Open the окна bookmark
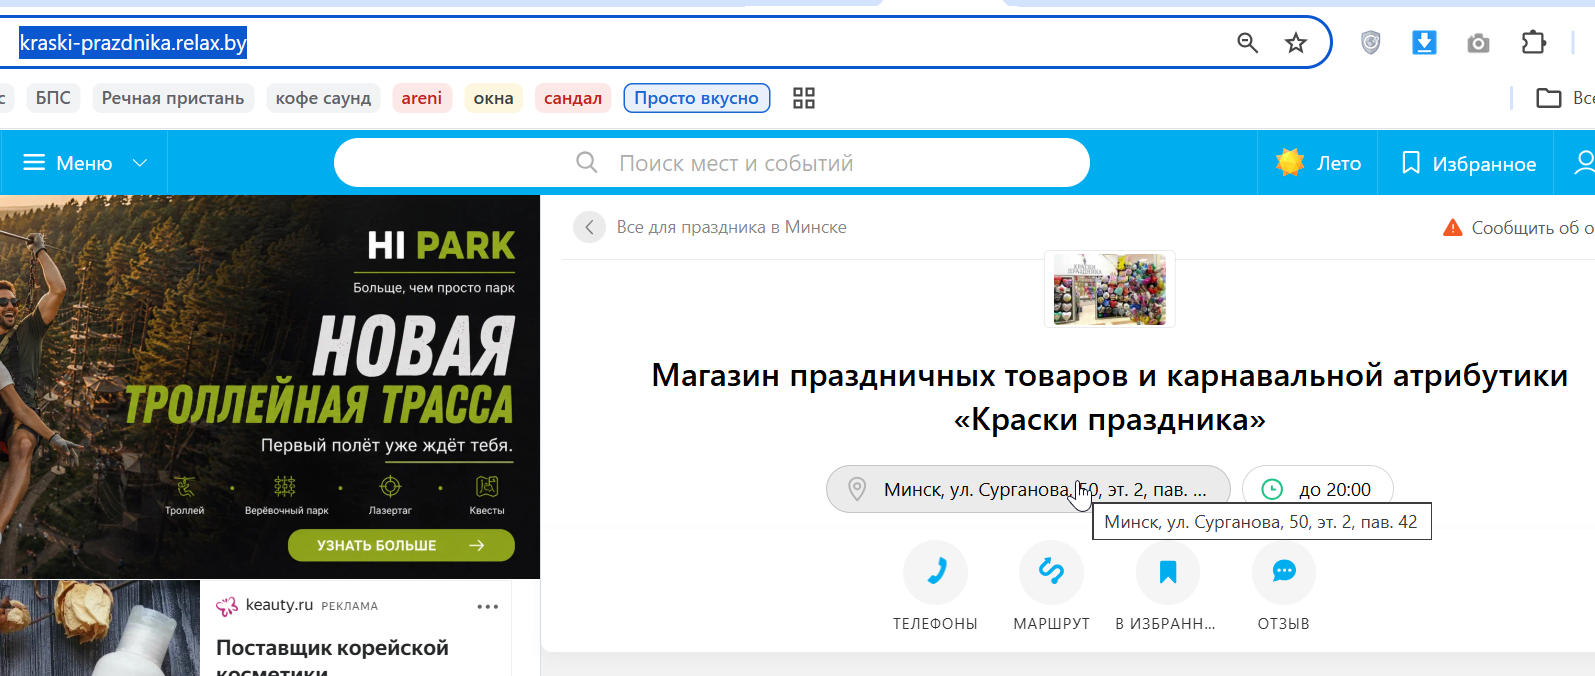Image resolution: width=1595 pixels, height=676 pixels. point(493,98)
